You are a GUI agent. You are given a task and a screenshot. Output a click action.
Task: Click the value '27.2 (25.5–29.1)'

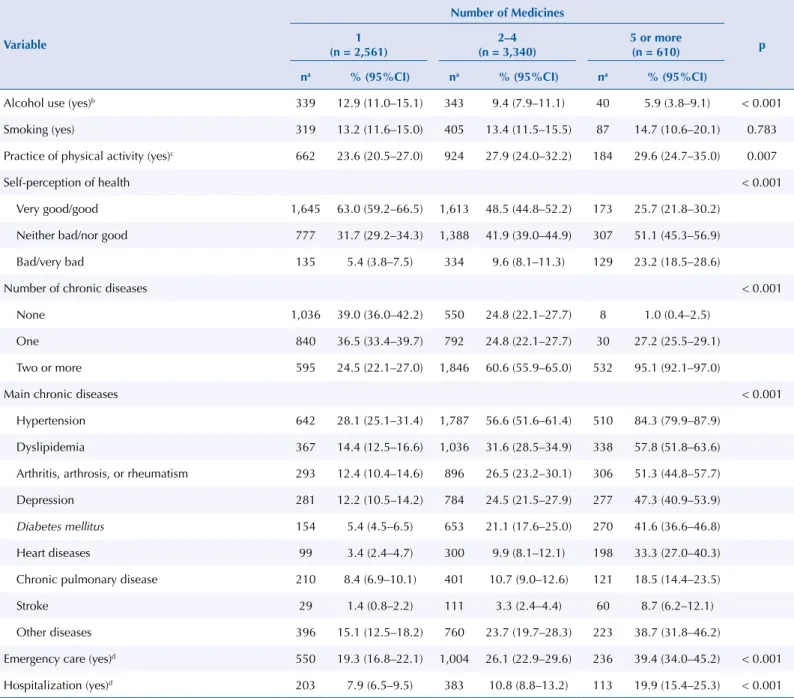pyautogui.click(x=677, y=341)
